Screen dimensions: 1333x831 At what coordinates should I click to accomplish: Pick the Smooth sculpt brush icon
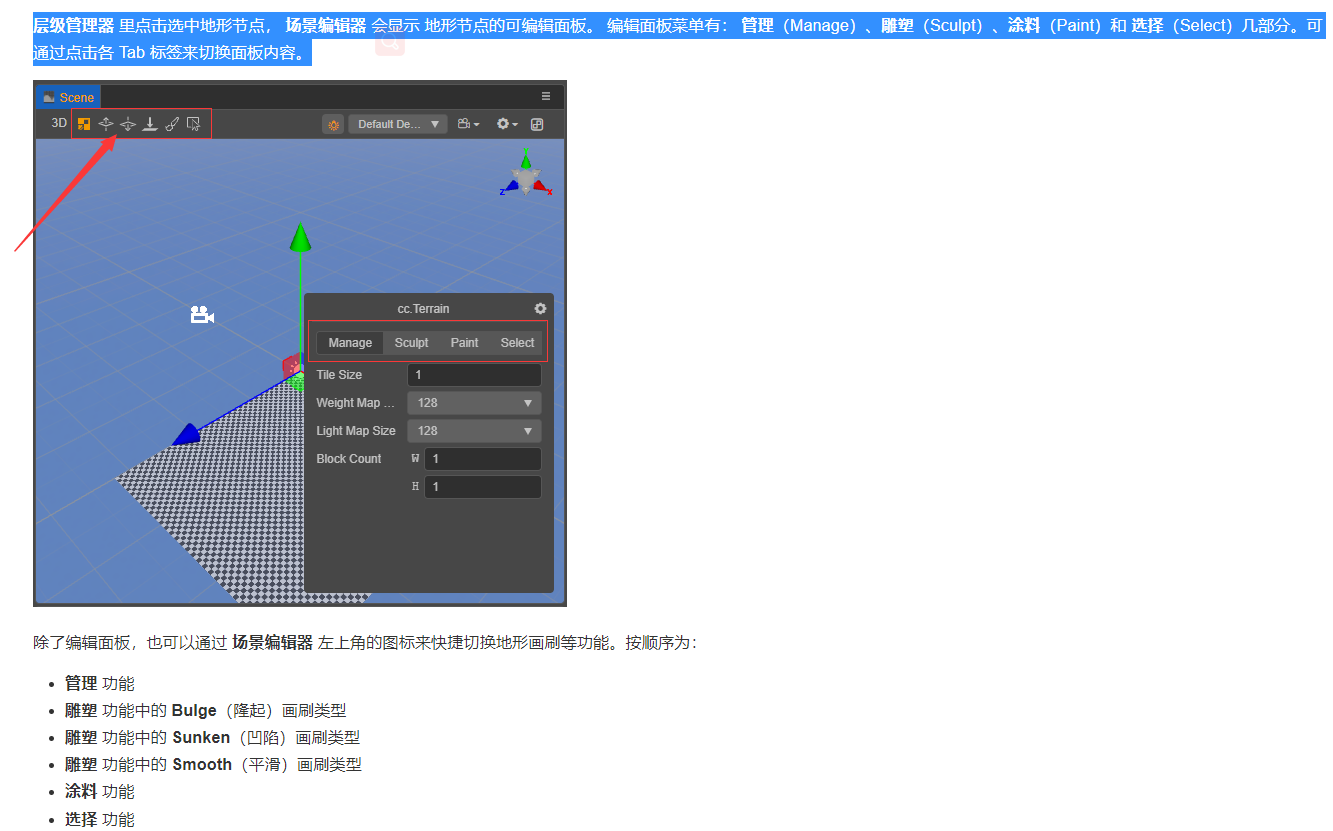point(150,124)
